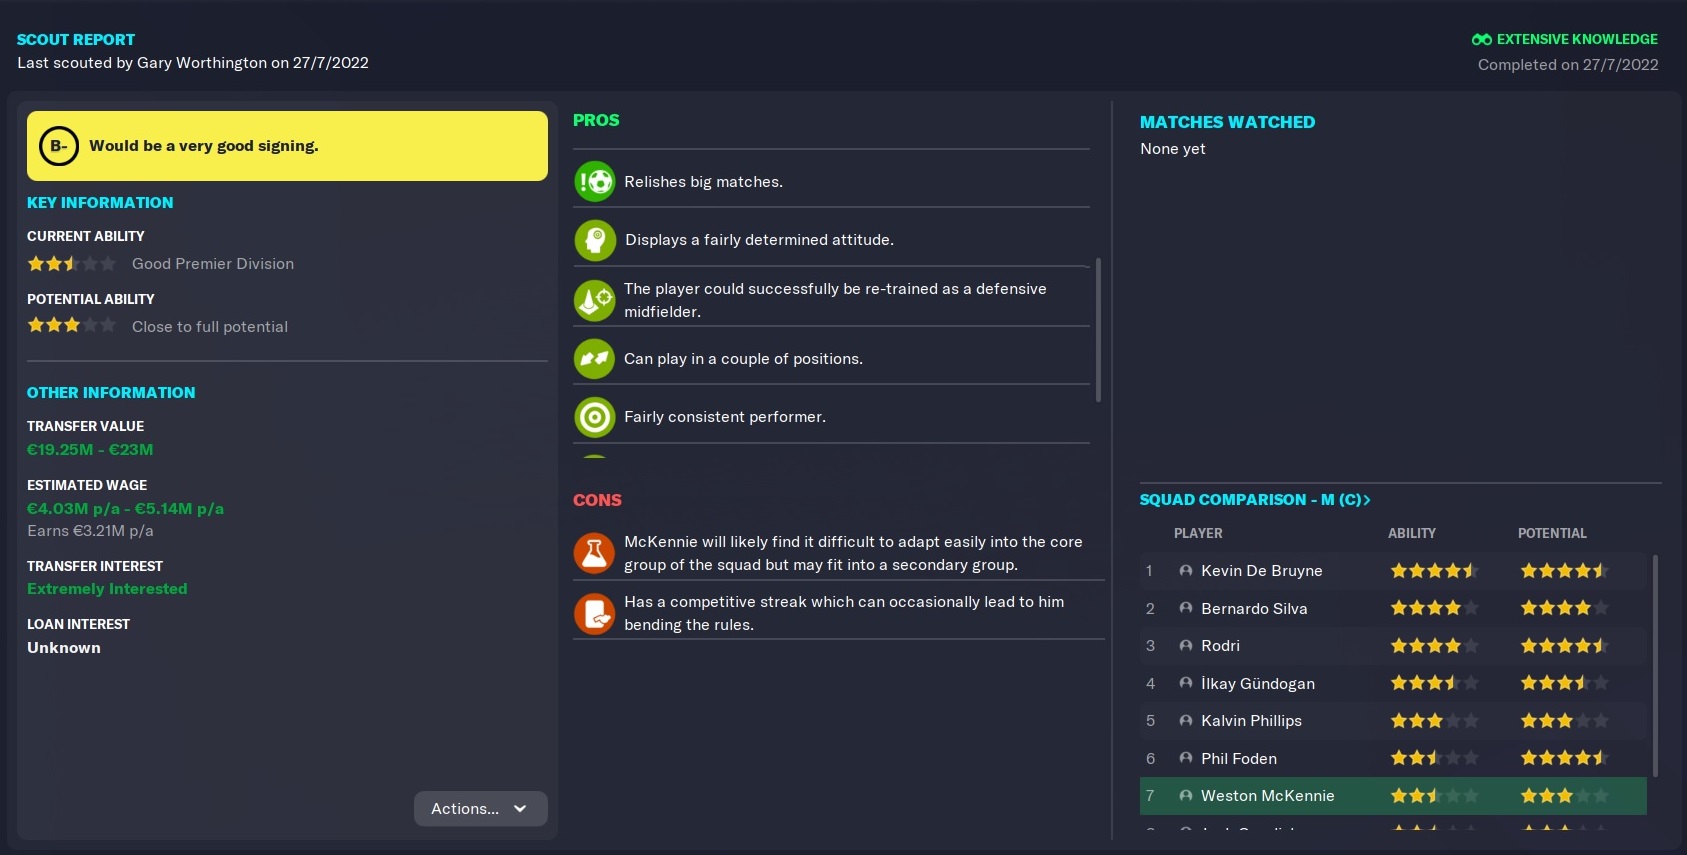The image size is (1687, 855).
Task: Select the highlighted Weston McKennie row
Action: click(x=1393, y=796)
